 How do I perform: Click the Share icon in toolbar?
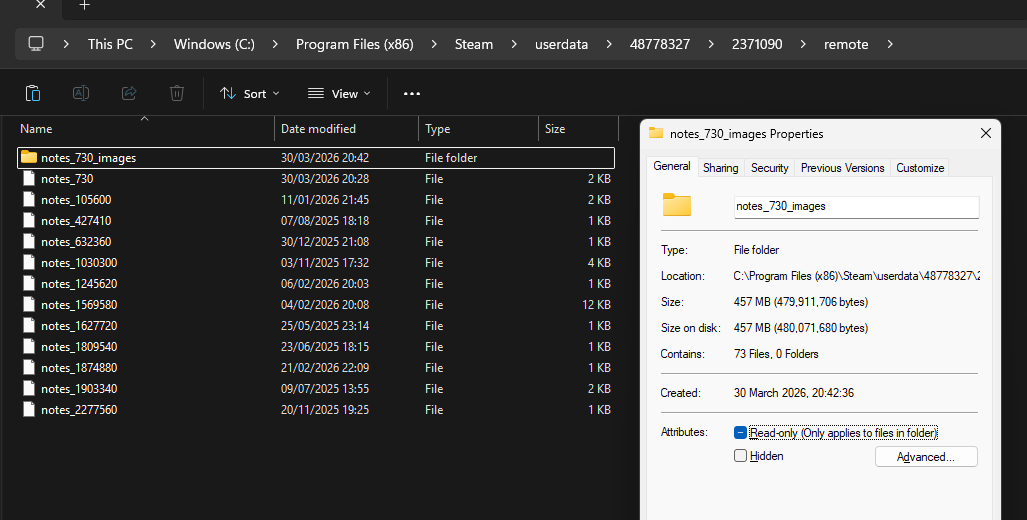129,93
